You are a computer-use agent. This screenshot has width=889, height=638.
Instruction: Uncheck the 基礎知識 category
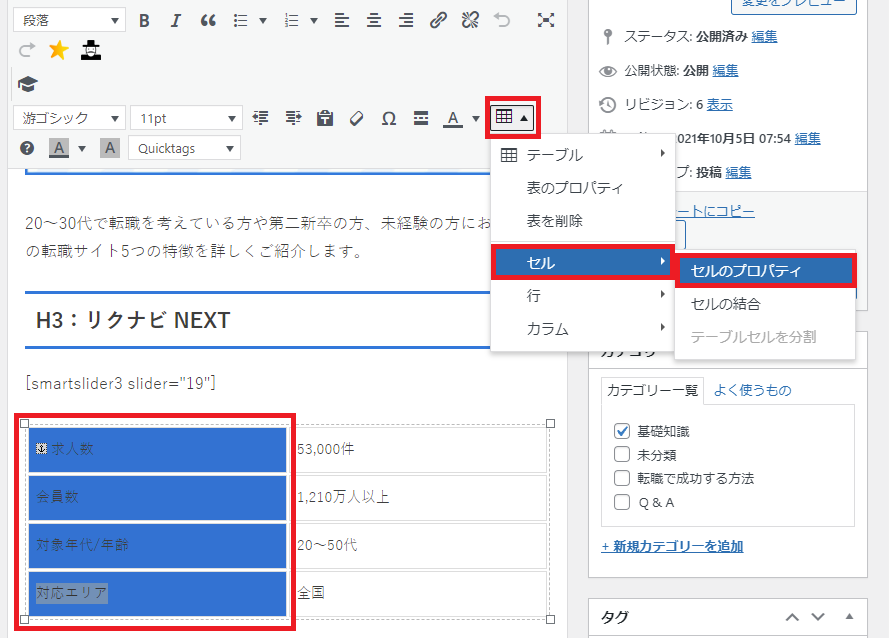click(622, 432)
